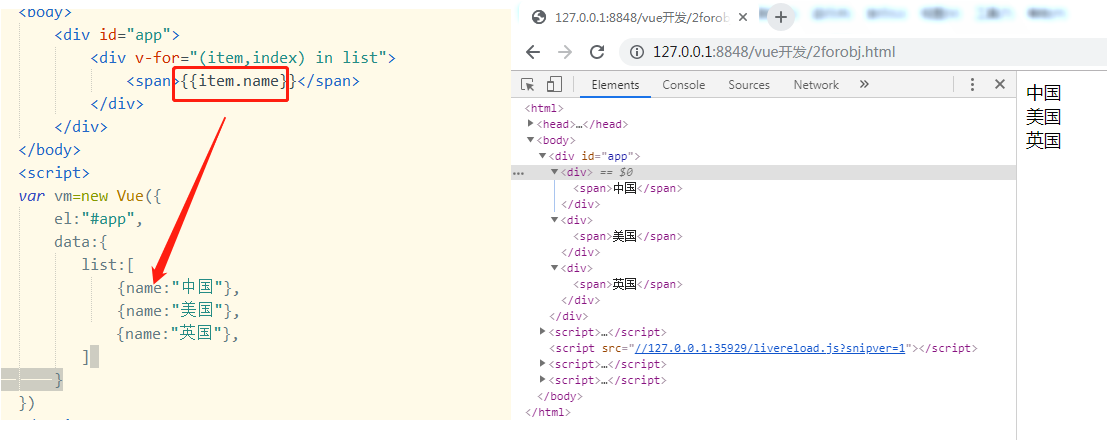Close the DevTools panel
This screenshot has width=1108, height=441.
[999, 85]
